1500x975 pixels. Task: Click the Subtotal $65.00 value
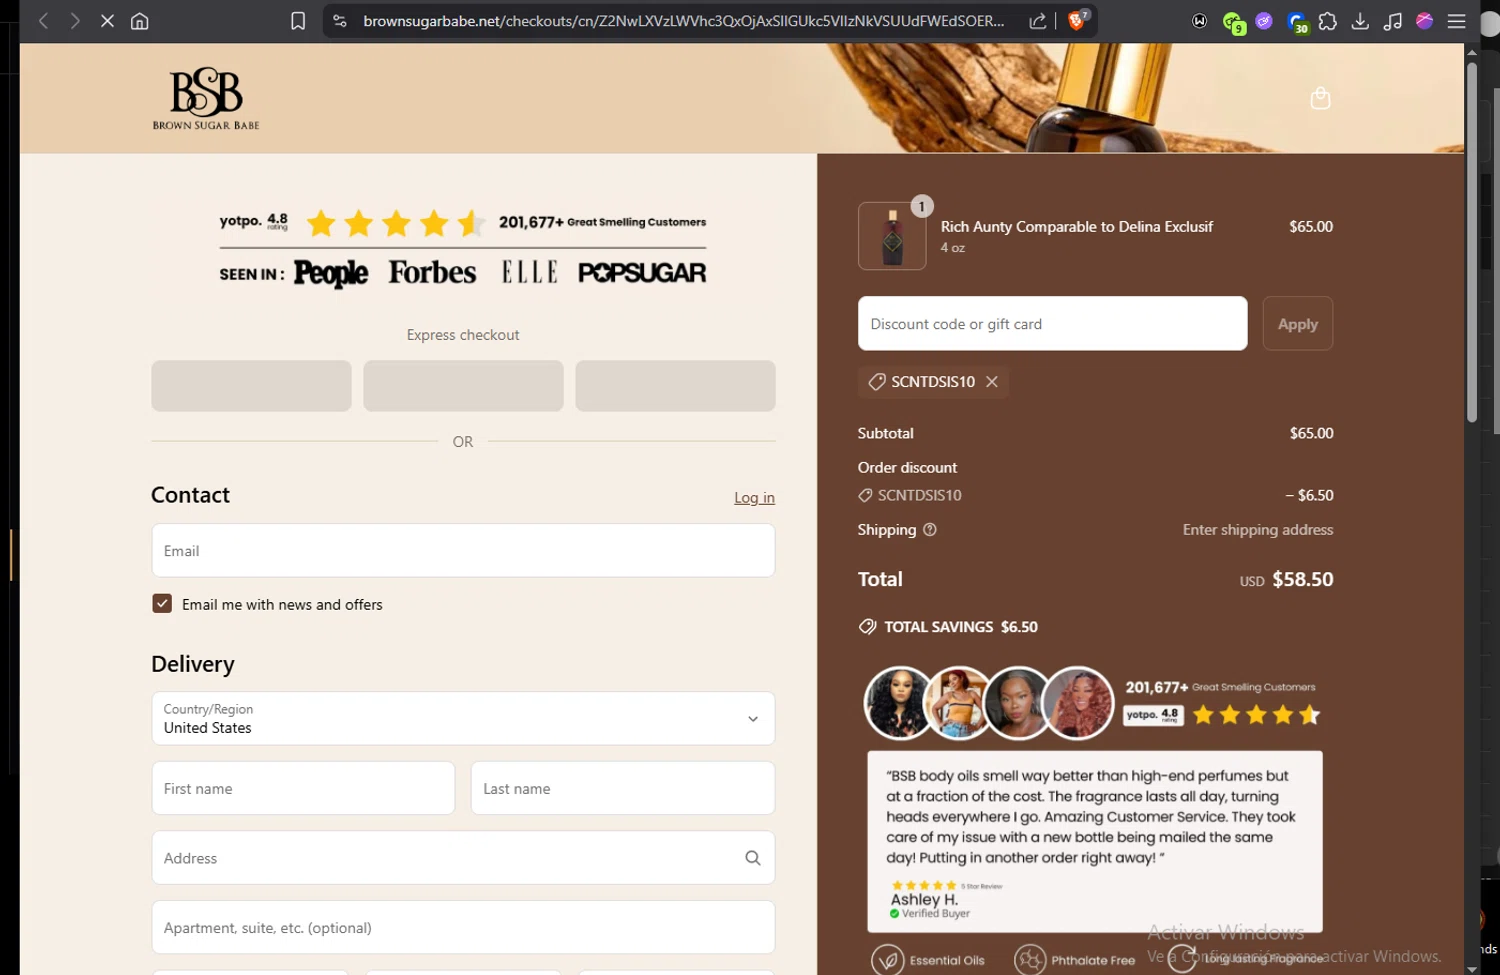coord(1311,434)
